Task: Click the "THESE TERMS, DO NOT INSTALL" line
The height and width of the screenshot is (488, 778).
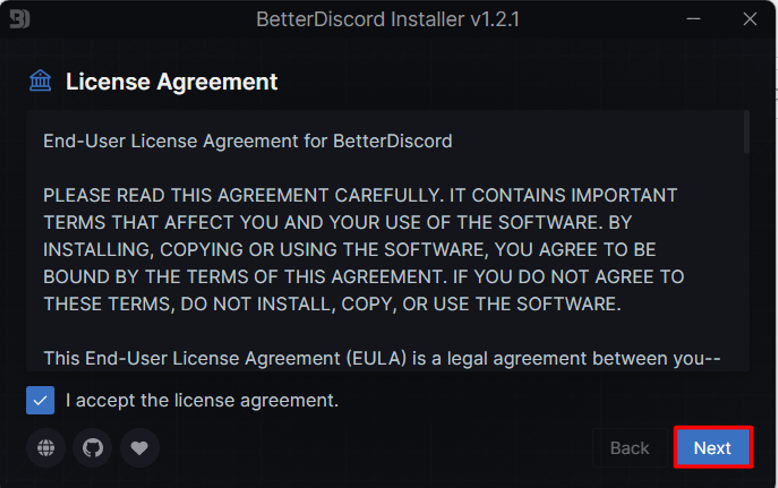Action: coord(332,304)
